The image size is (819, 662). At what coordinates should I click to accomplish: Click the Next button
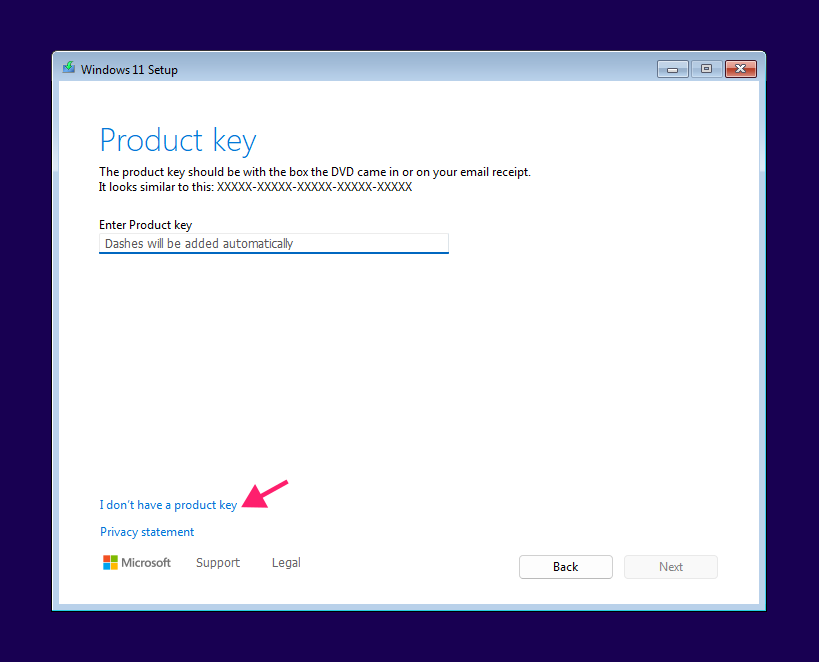pos(671,567)
